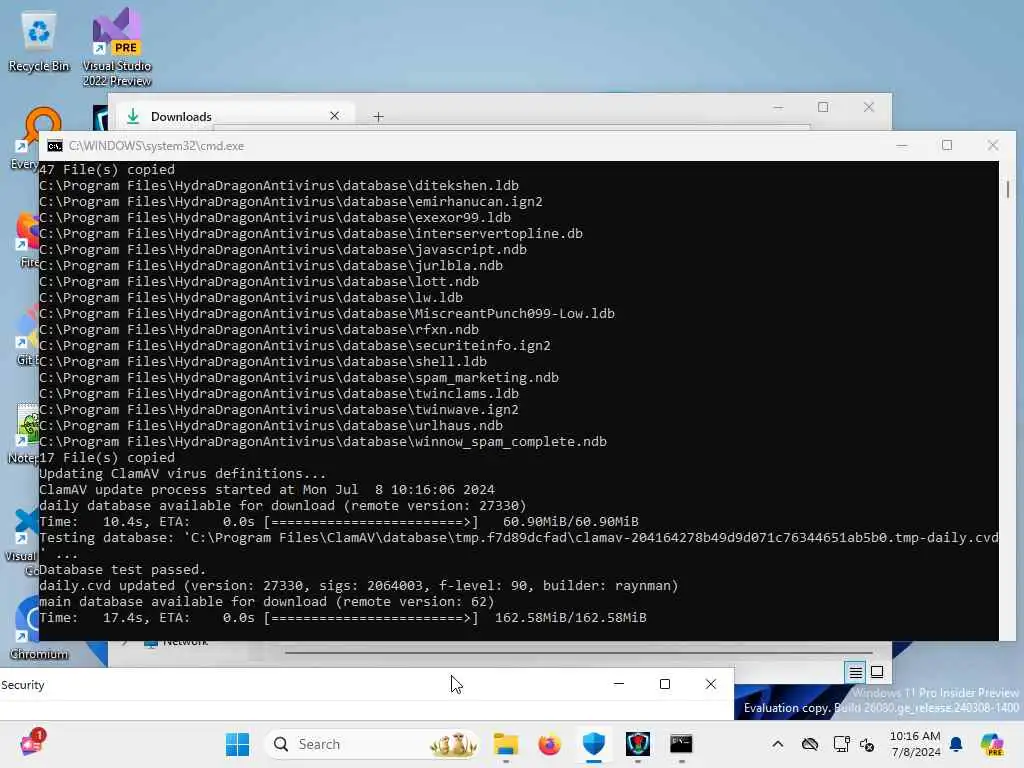Open network status tray icon

[x=841, y=744]
